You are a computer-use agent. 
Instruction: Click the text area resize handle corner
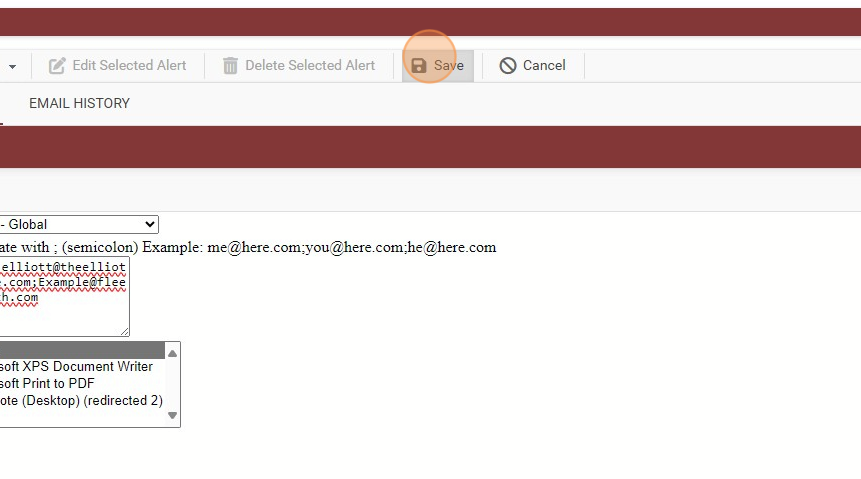click(125, 331)
